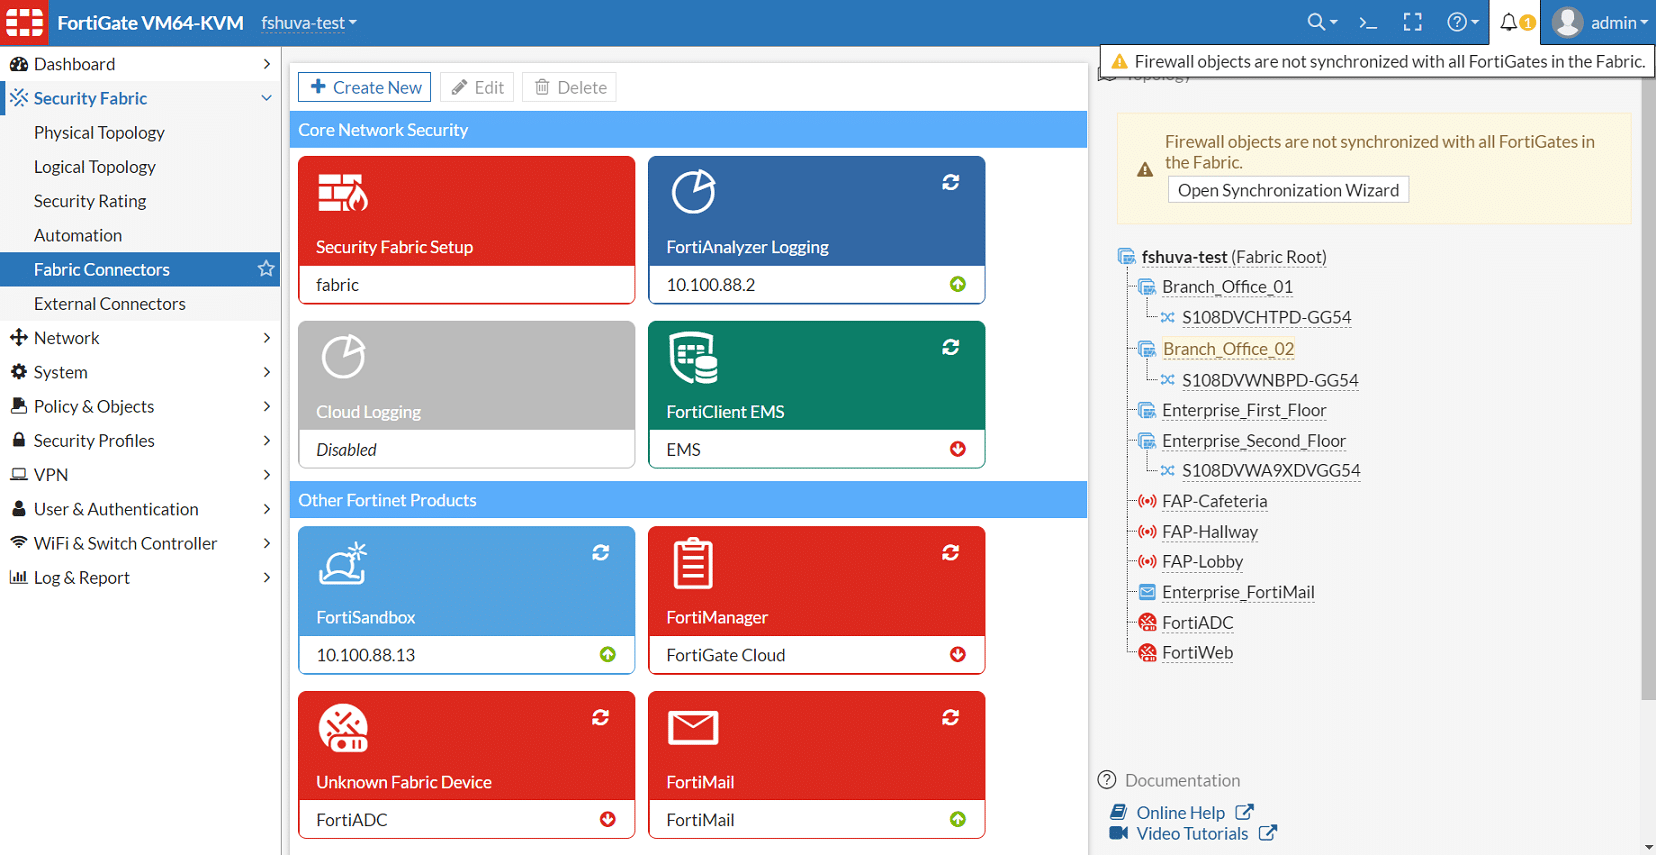Image resolution: width=1656 pixels, height=855 pixels.
Task: Favorite Fabric Connectors with star icon
Action: pyautogui.click(x=266, y=269)
